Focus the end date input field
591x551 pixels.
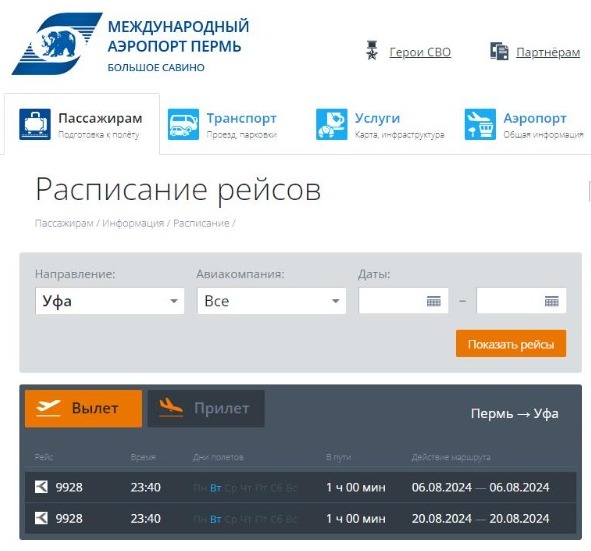pos(521,301)
